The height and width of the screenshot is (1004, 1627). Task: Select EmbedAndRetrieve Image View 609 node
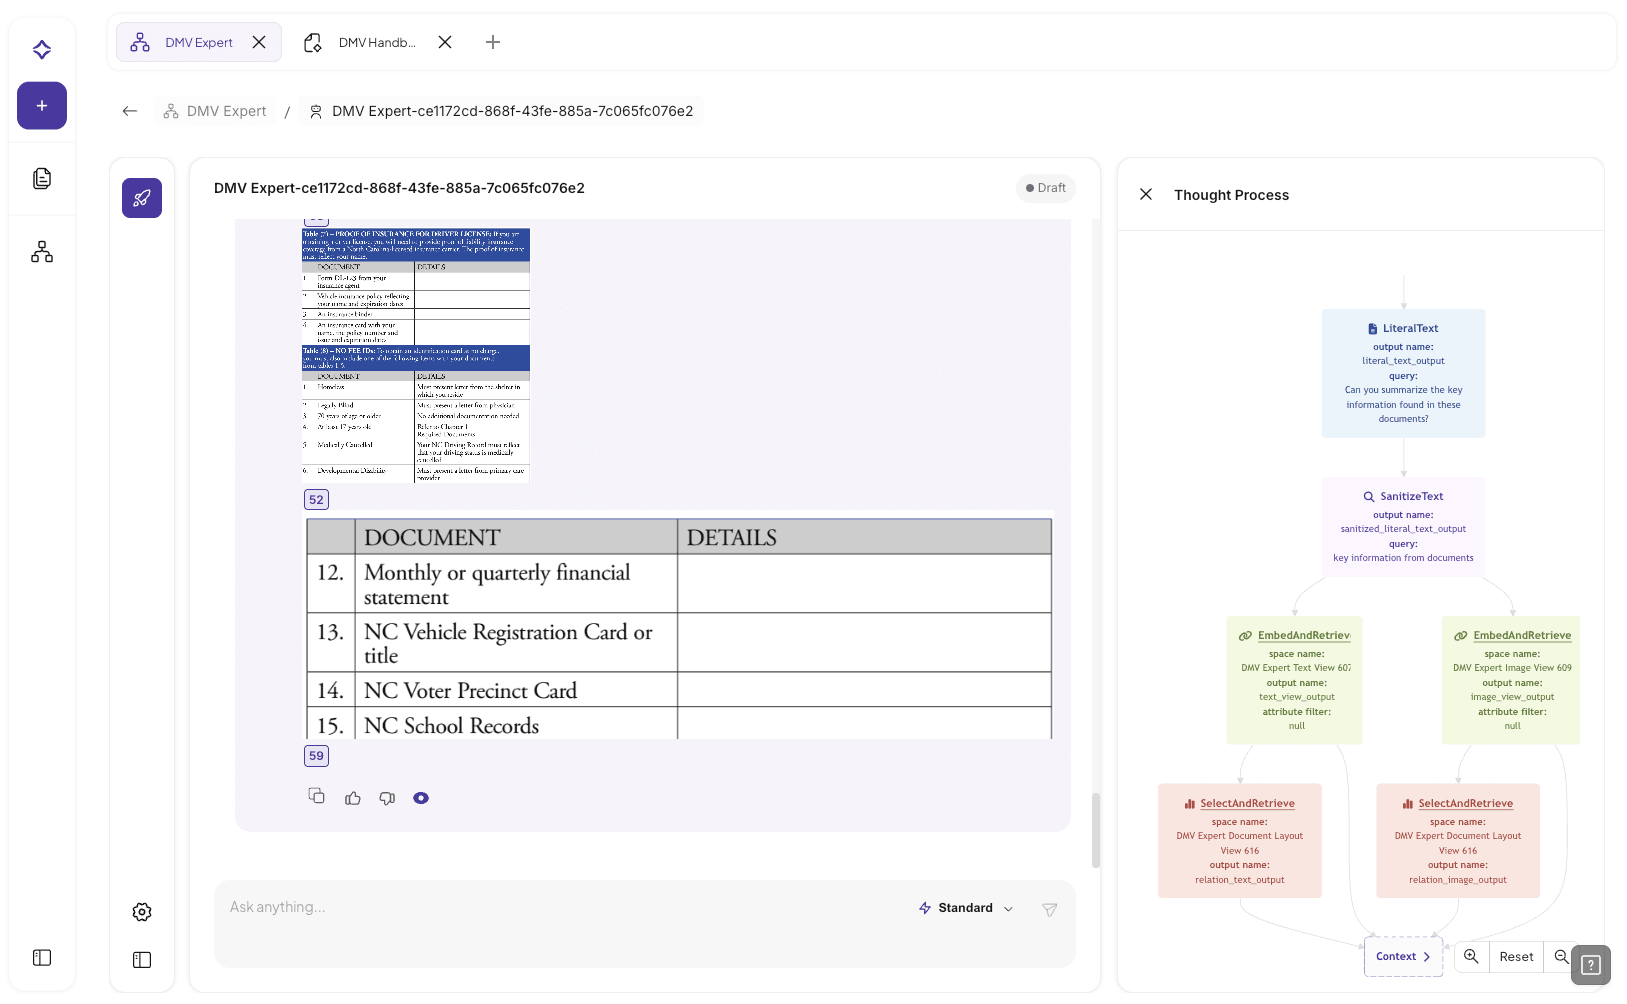[x=1511, y=680]
